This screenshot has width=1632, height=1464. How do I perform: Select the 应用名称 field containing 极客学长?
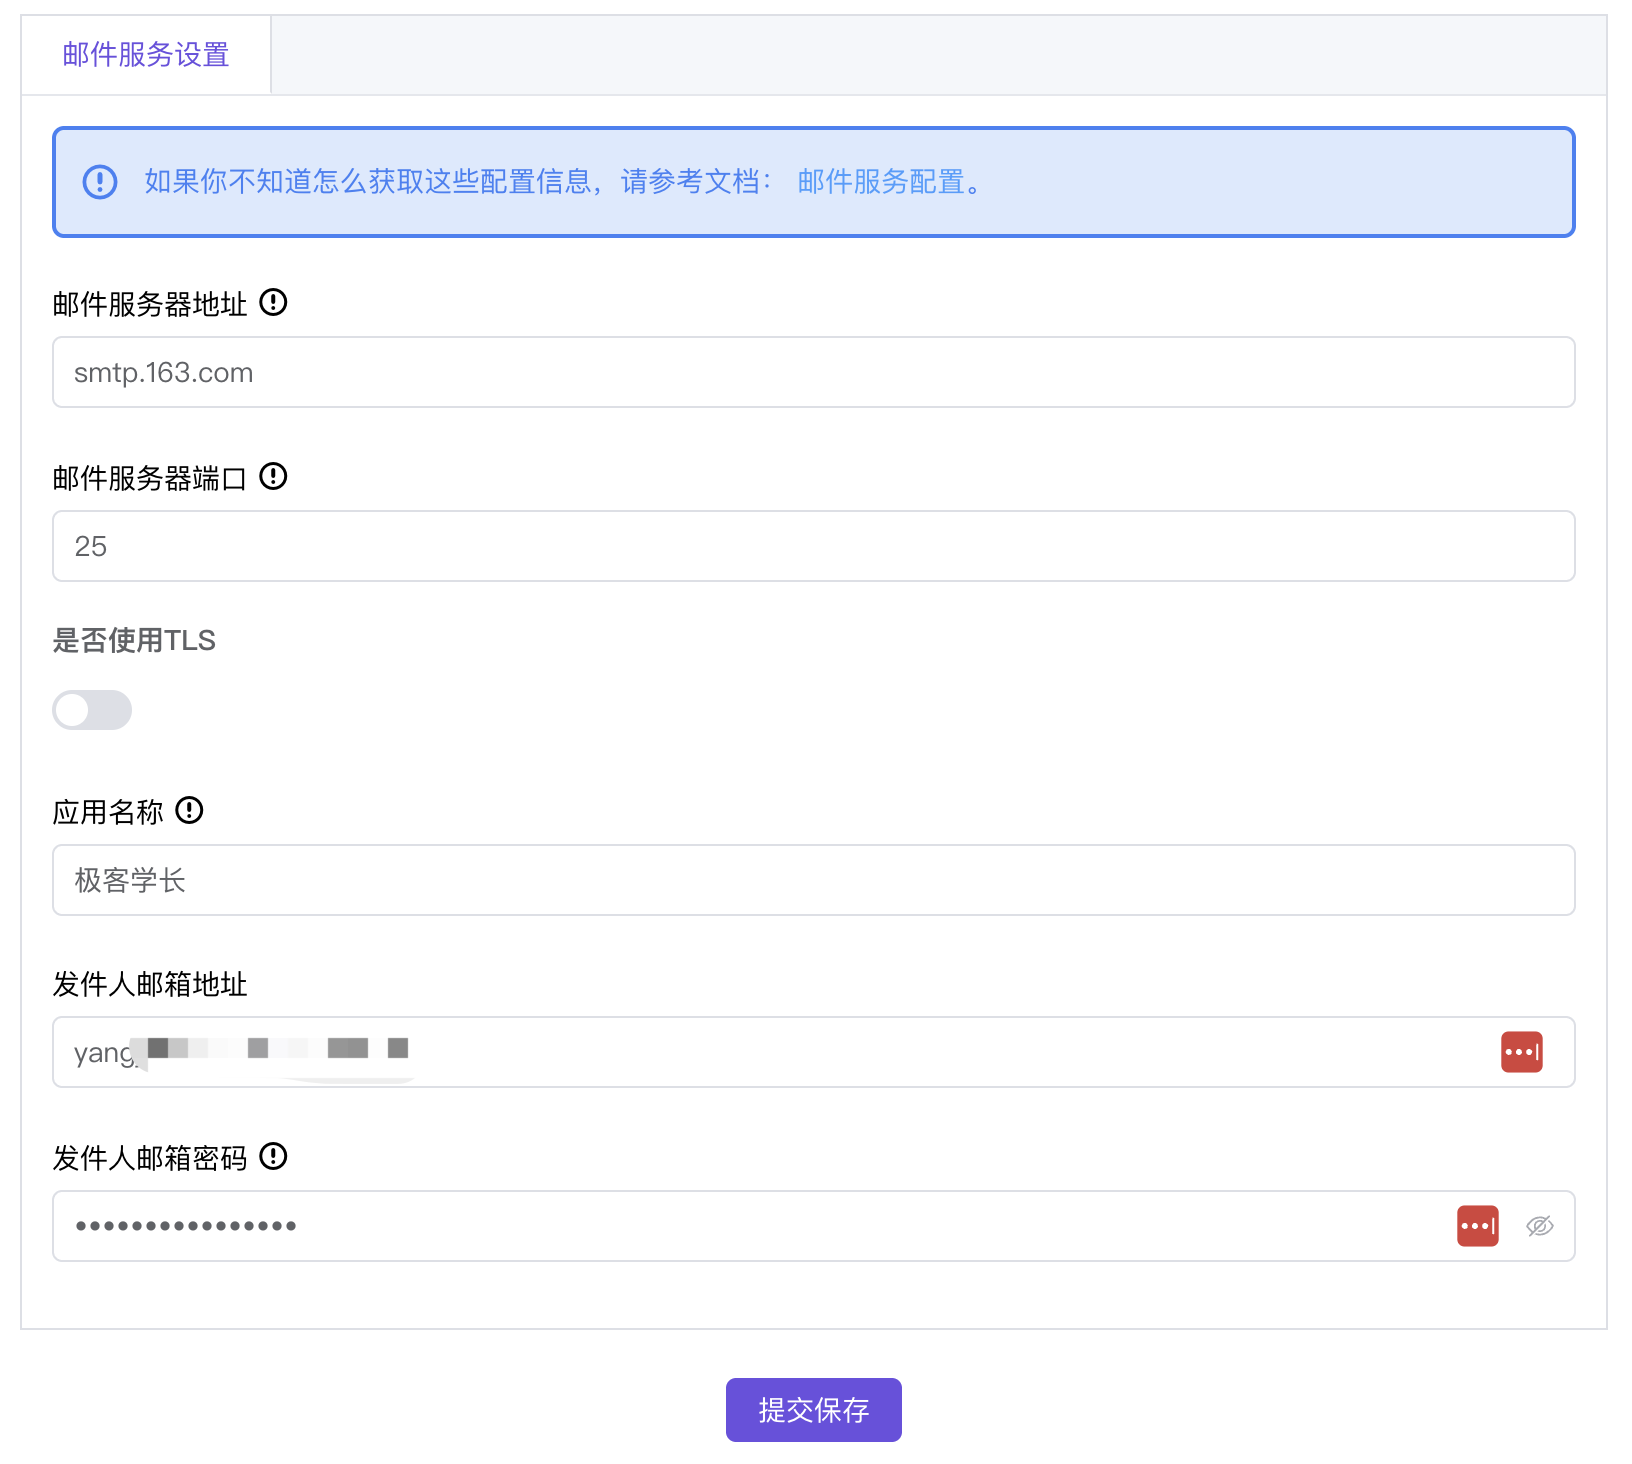812,880
